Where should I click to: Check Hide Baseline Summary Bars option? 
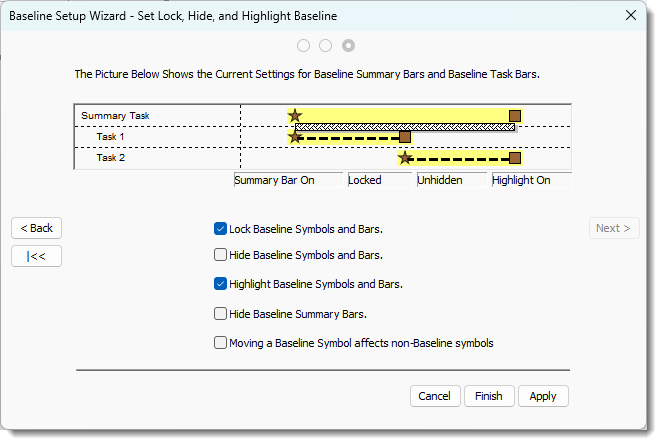221,314
